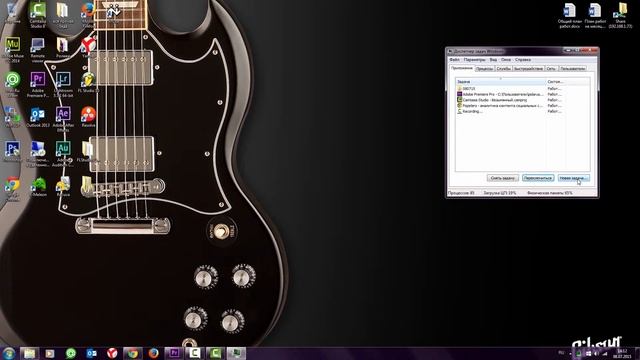Switch to the Быстродействие tab

tap(529, 69)
